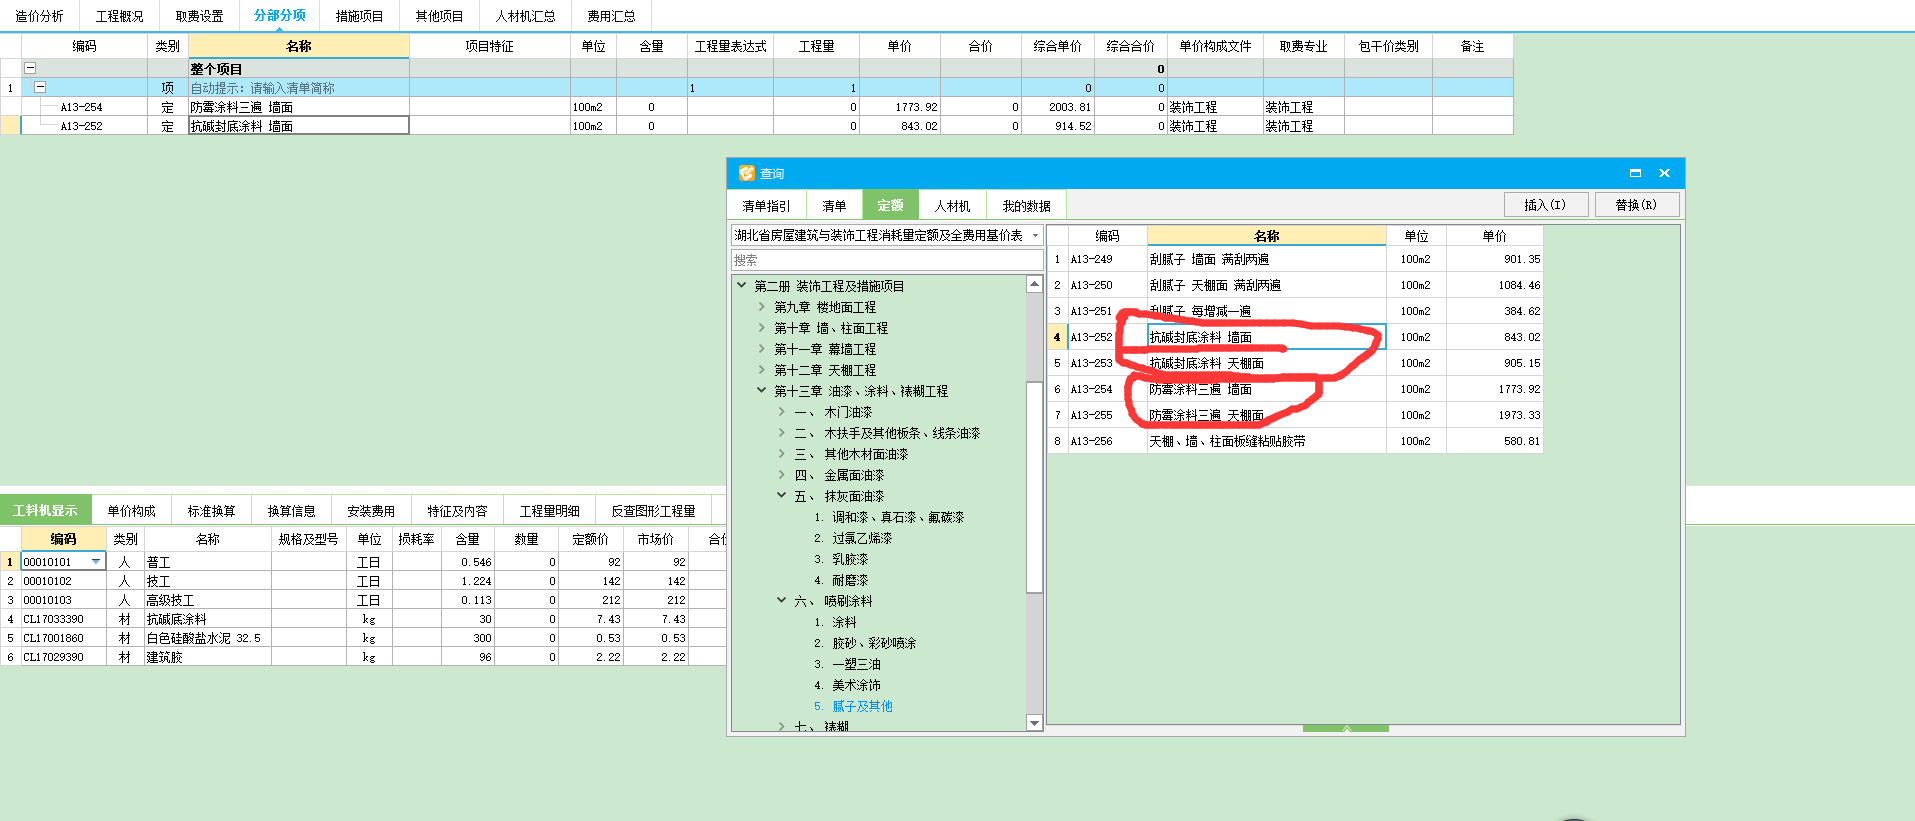
Task: Collapse the 项 row minus box
Action: [40, 87]
